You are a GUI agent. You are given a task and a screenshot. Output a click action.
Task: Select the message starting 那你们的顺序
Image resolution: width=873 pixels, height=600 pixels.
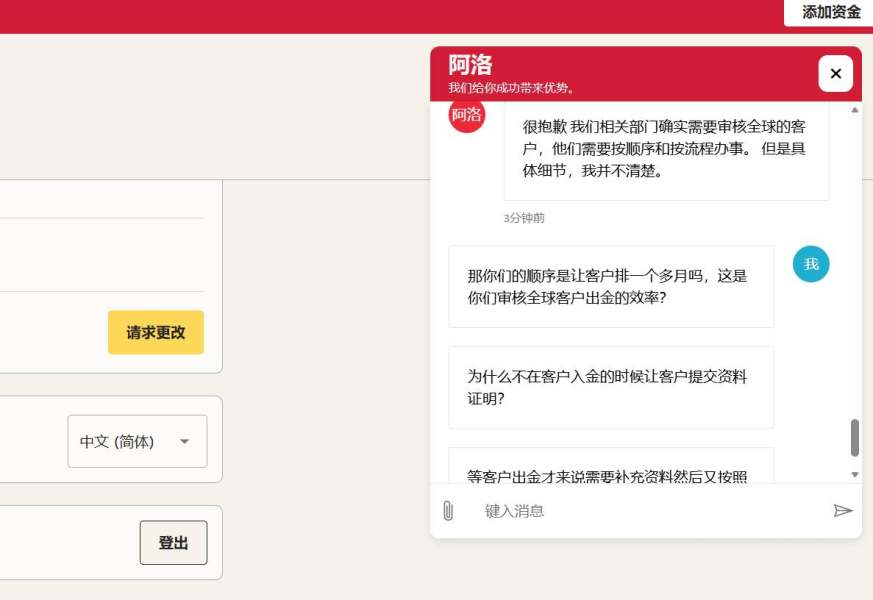611,287
